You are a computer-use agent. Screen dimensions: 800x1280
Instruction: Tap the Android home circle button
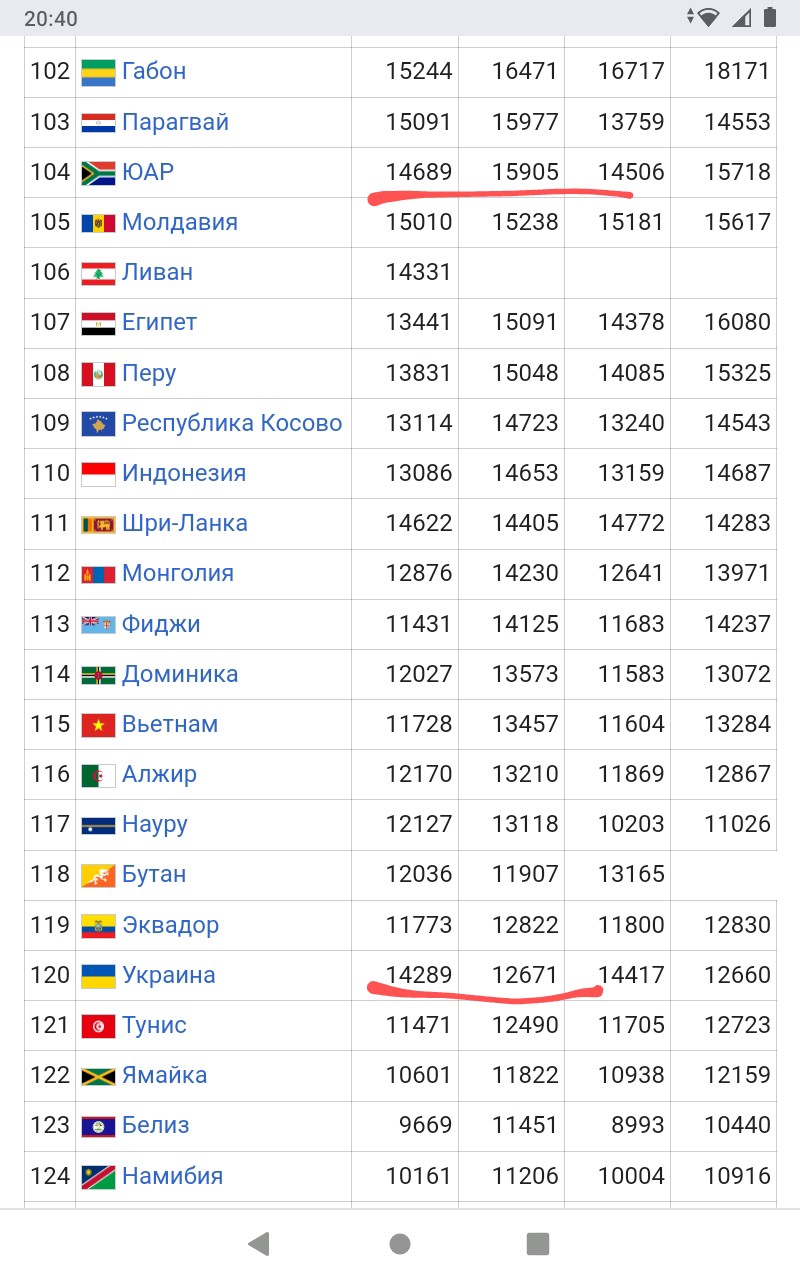pos(400,1243)
